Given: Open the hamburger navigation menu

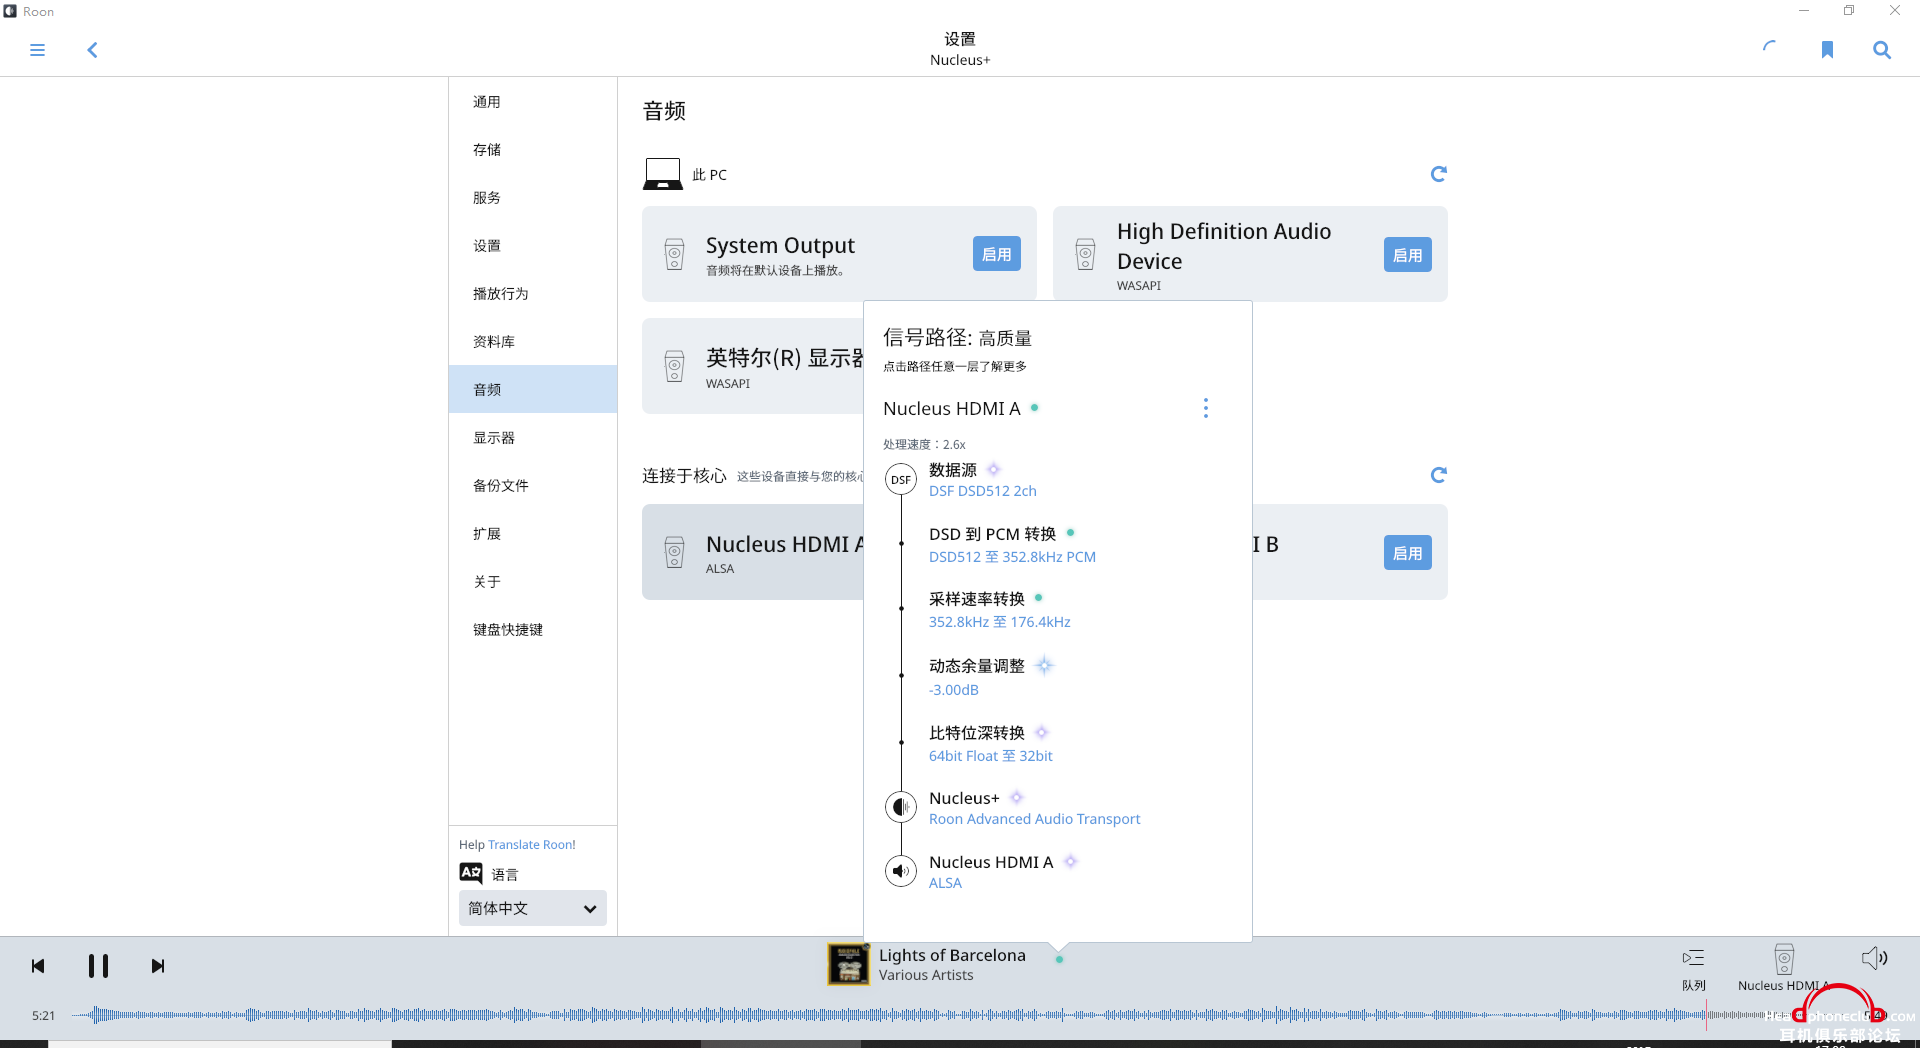Looking at the screenshot, I should tap(37, 50).
